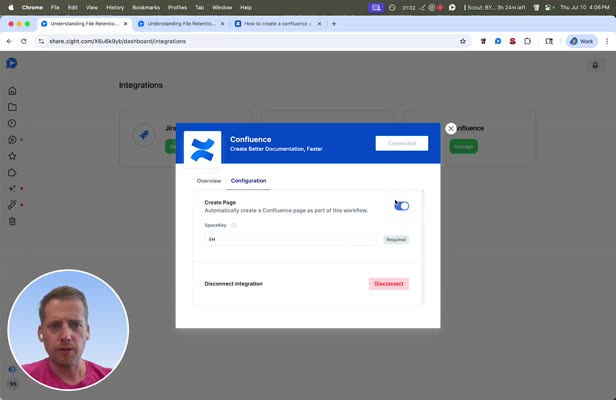The width and height of the screenshot is (616, 400).
Task: Click the SpaceKey info icon
Action: [x=234, y=225]
